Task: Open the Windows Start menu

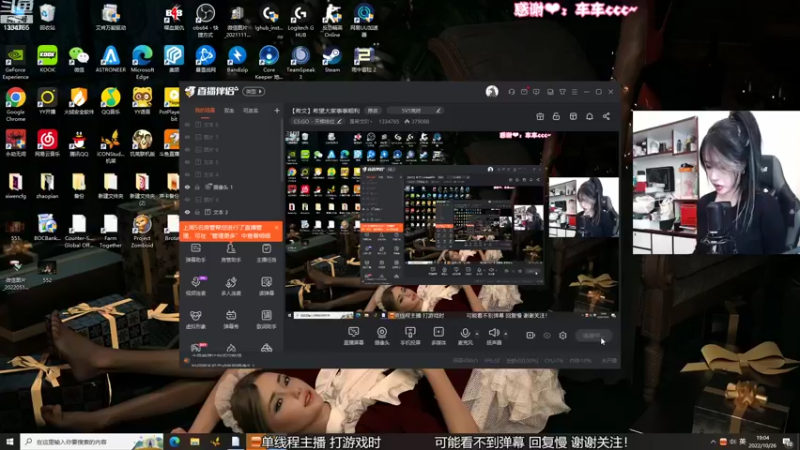Action: 10,442
